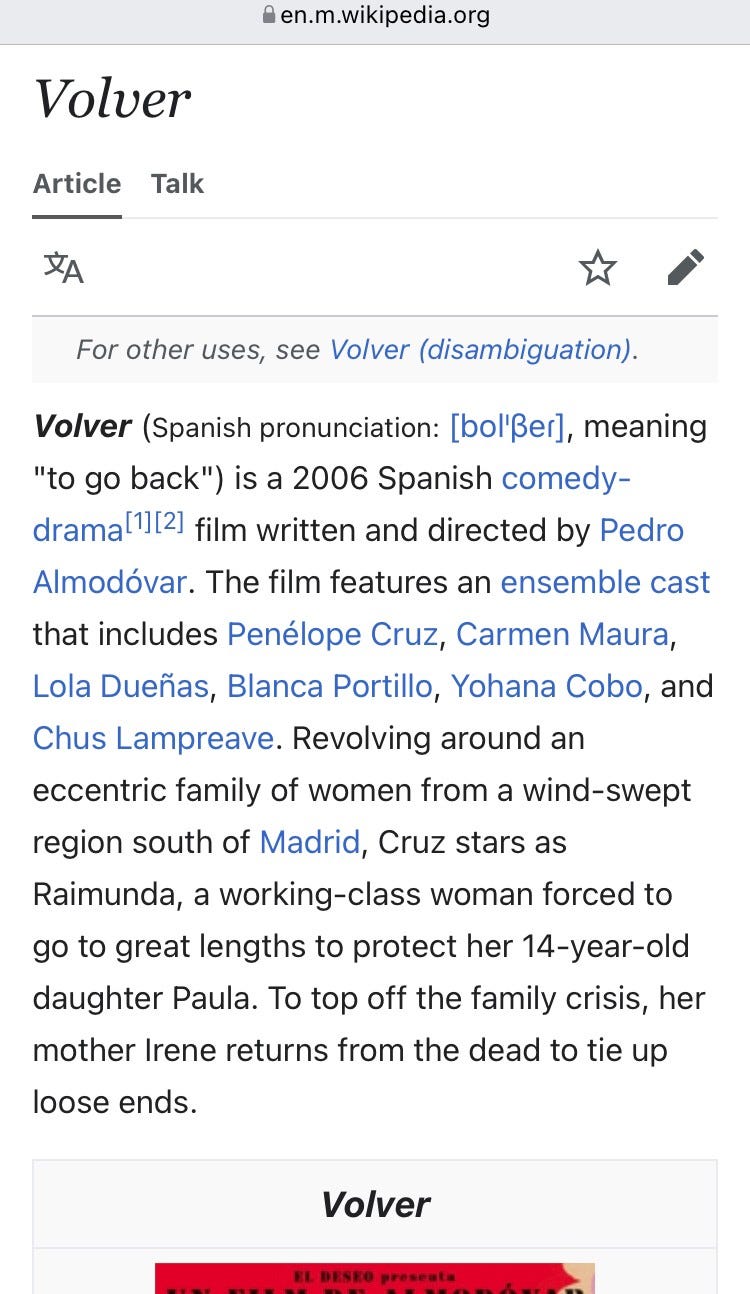This screenshot has height=1294, width=750.
Task: Open citation reference [1]
Action: [x=138, y=521]
